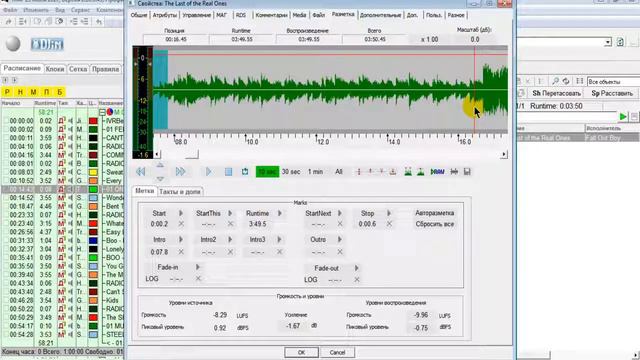The image size is (640, 360).
Task: Click the green WAV waveform icon
Action: pos(437,172)
